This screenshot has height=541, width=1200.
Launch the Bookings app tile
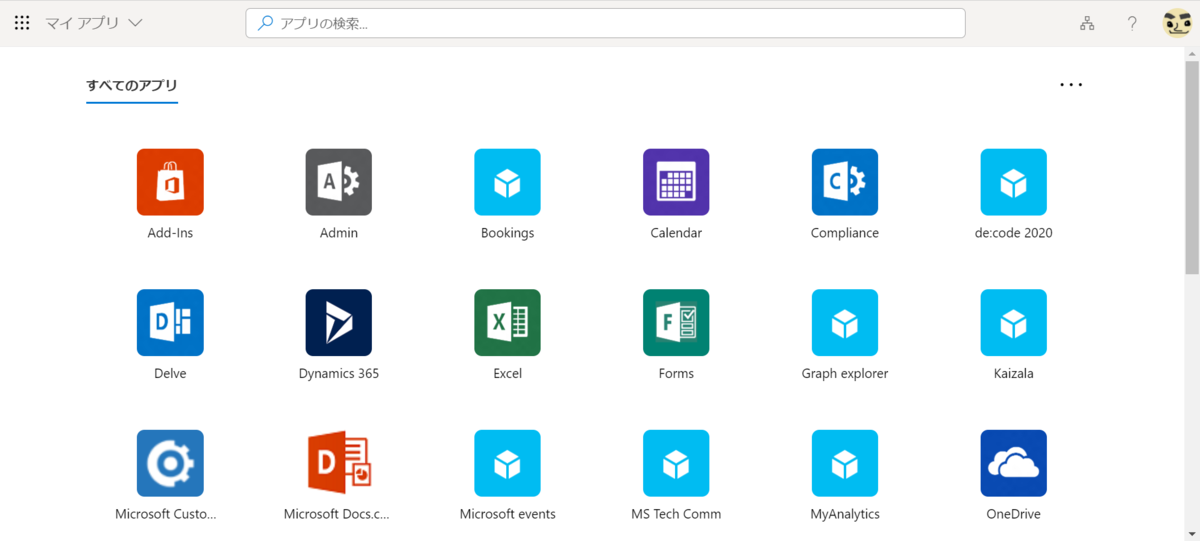[508, 182]
